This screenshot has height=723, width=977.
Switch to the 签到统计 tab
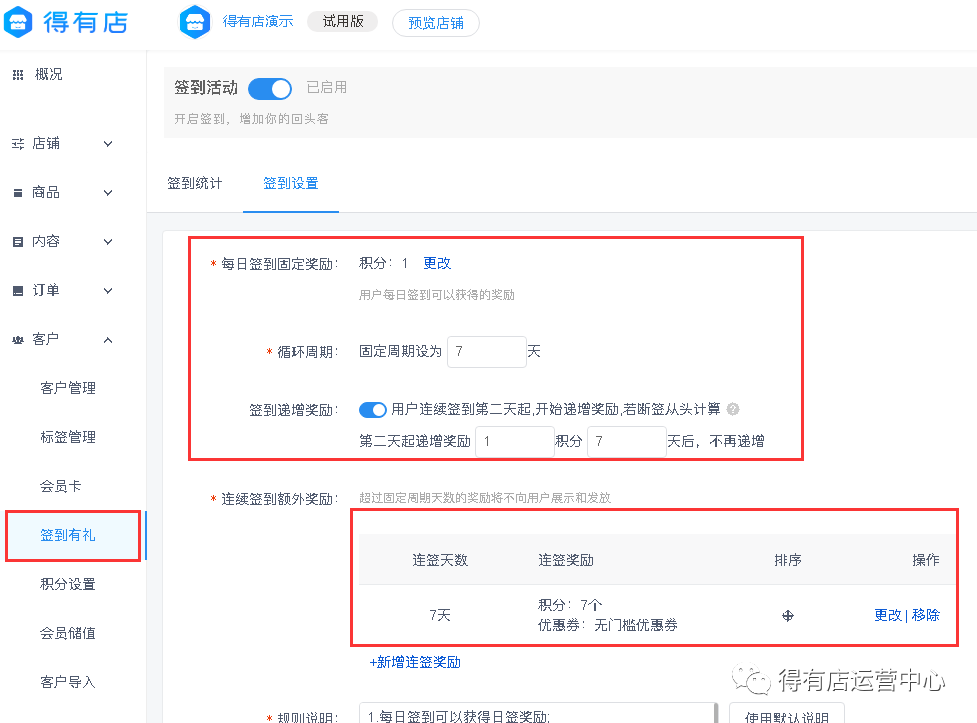point(195,184)
